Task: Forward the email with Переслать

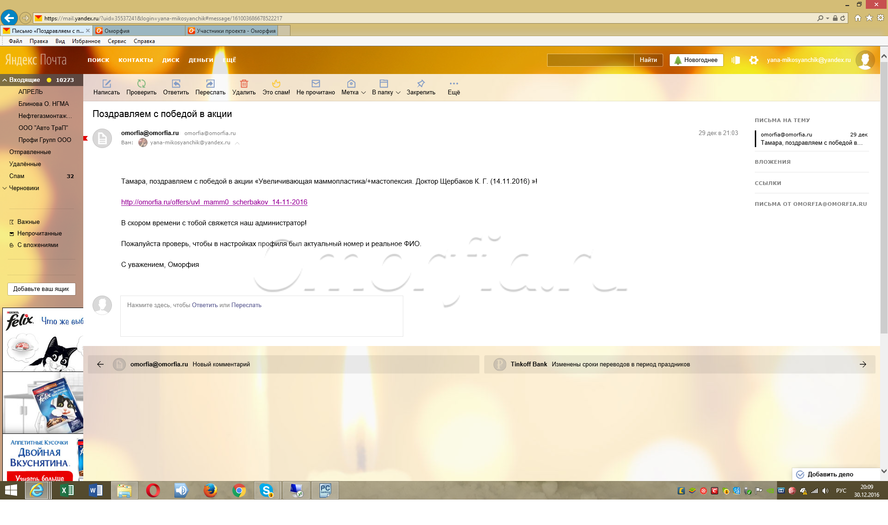Action: click(x=210, y=87)
